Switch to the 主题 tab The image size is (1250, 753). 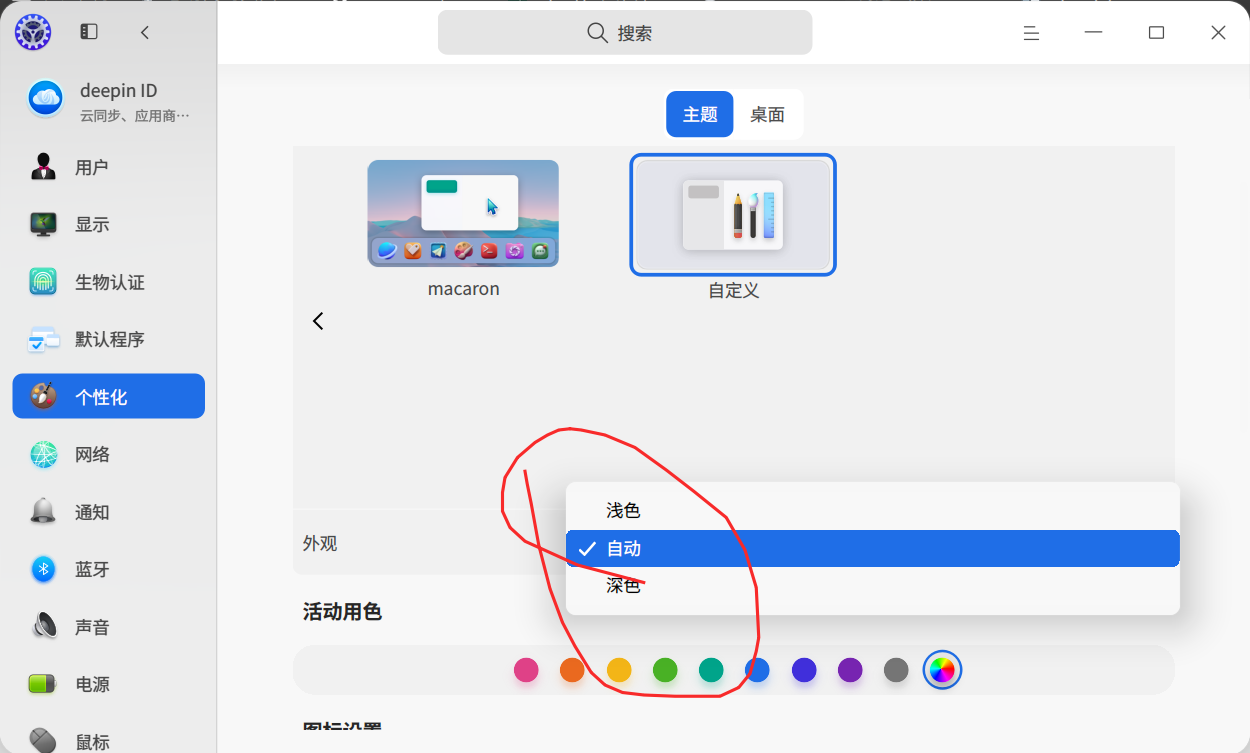(700, 114)
